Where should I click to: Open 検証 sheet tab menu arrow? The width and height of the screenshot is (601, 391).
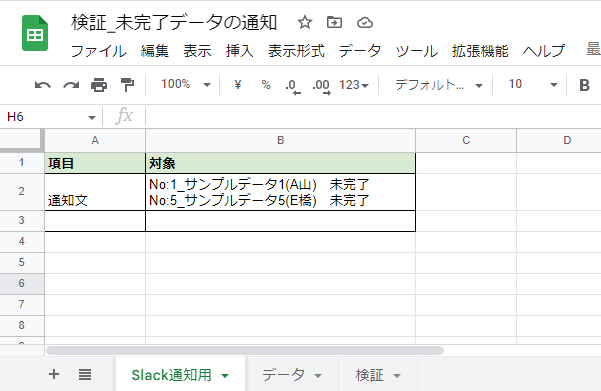point(397,376)
